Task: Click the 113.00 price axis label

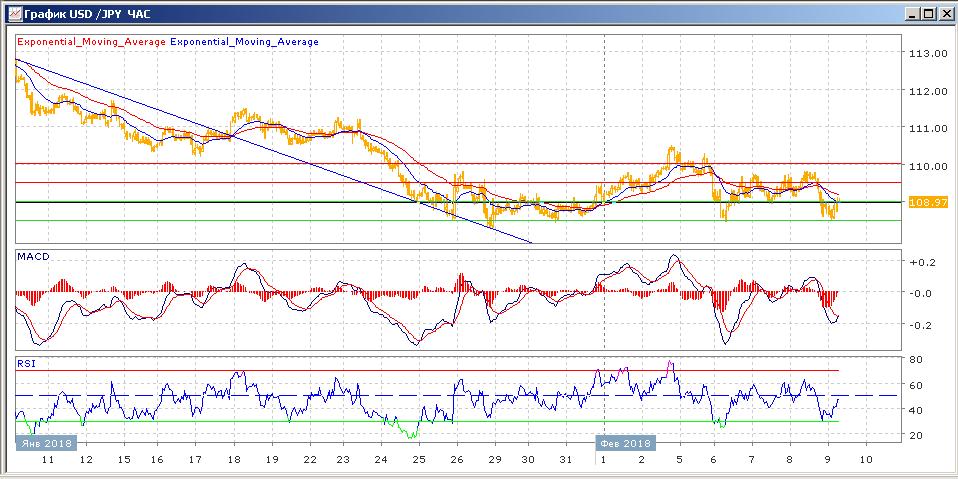Action: click(x=927, y=53)
